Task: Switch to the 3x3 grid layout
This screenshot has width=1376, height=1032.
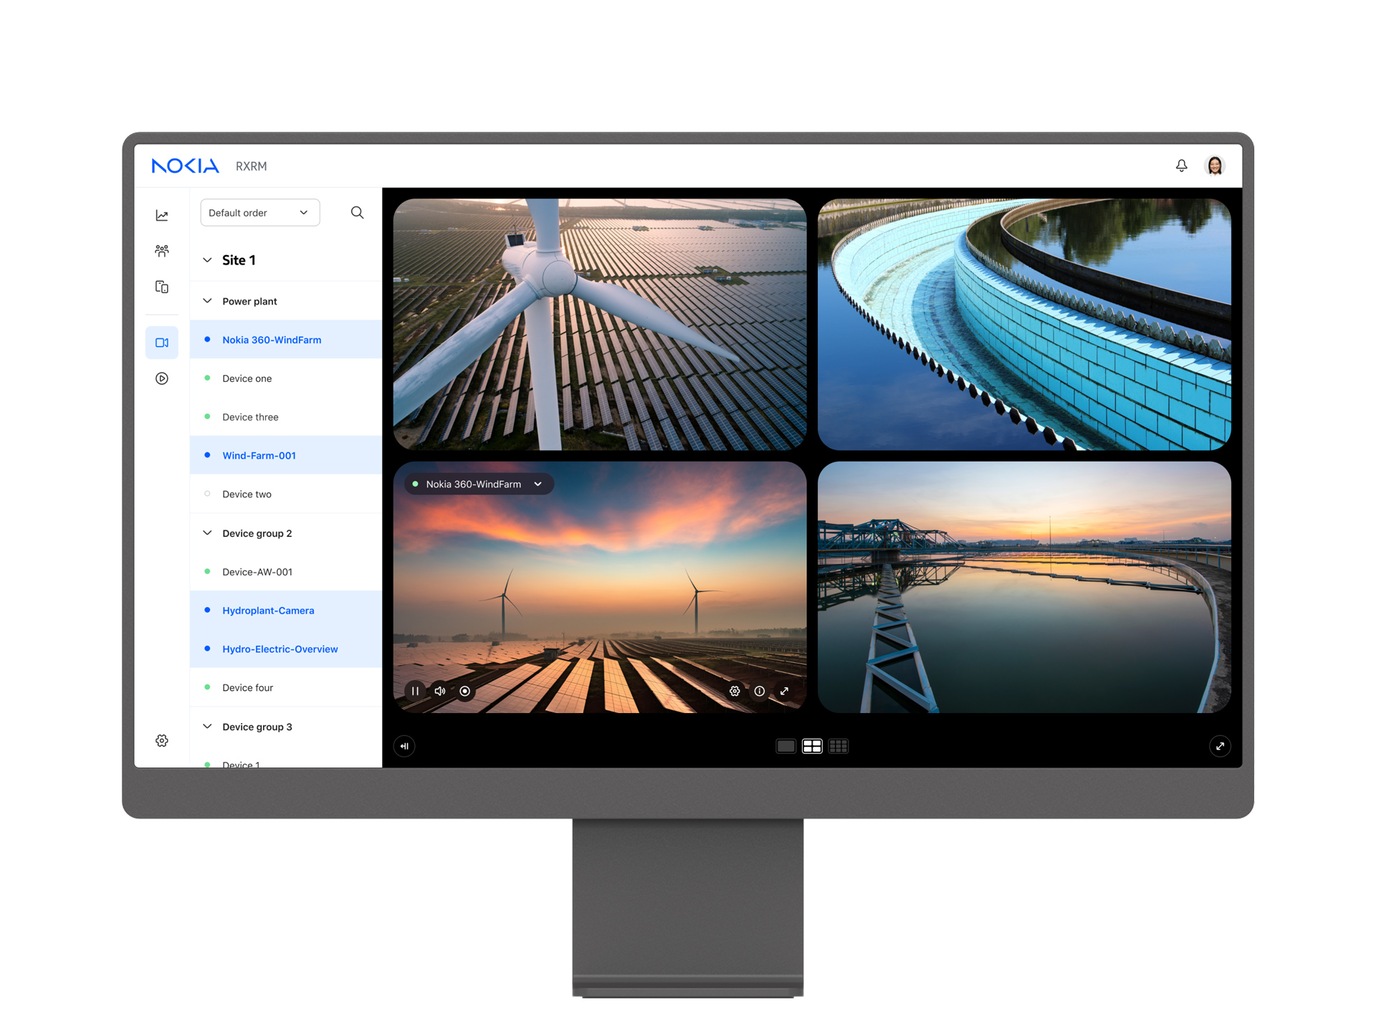Action: (838, 746)
